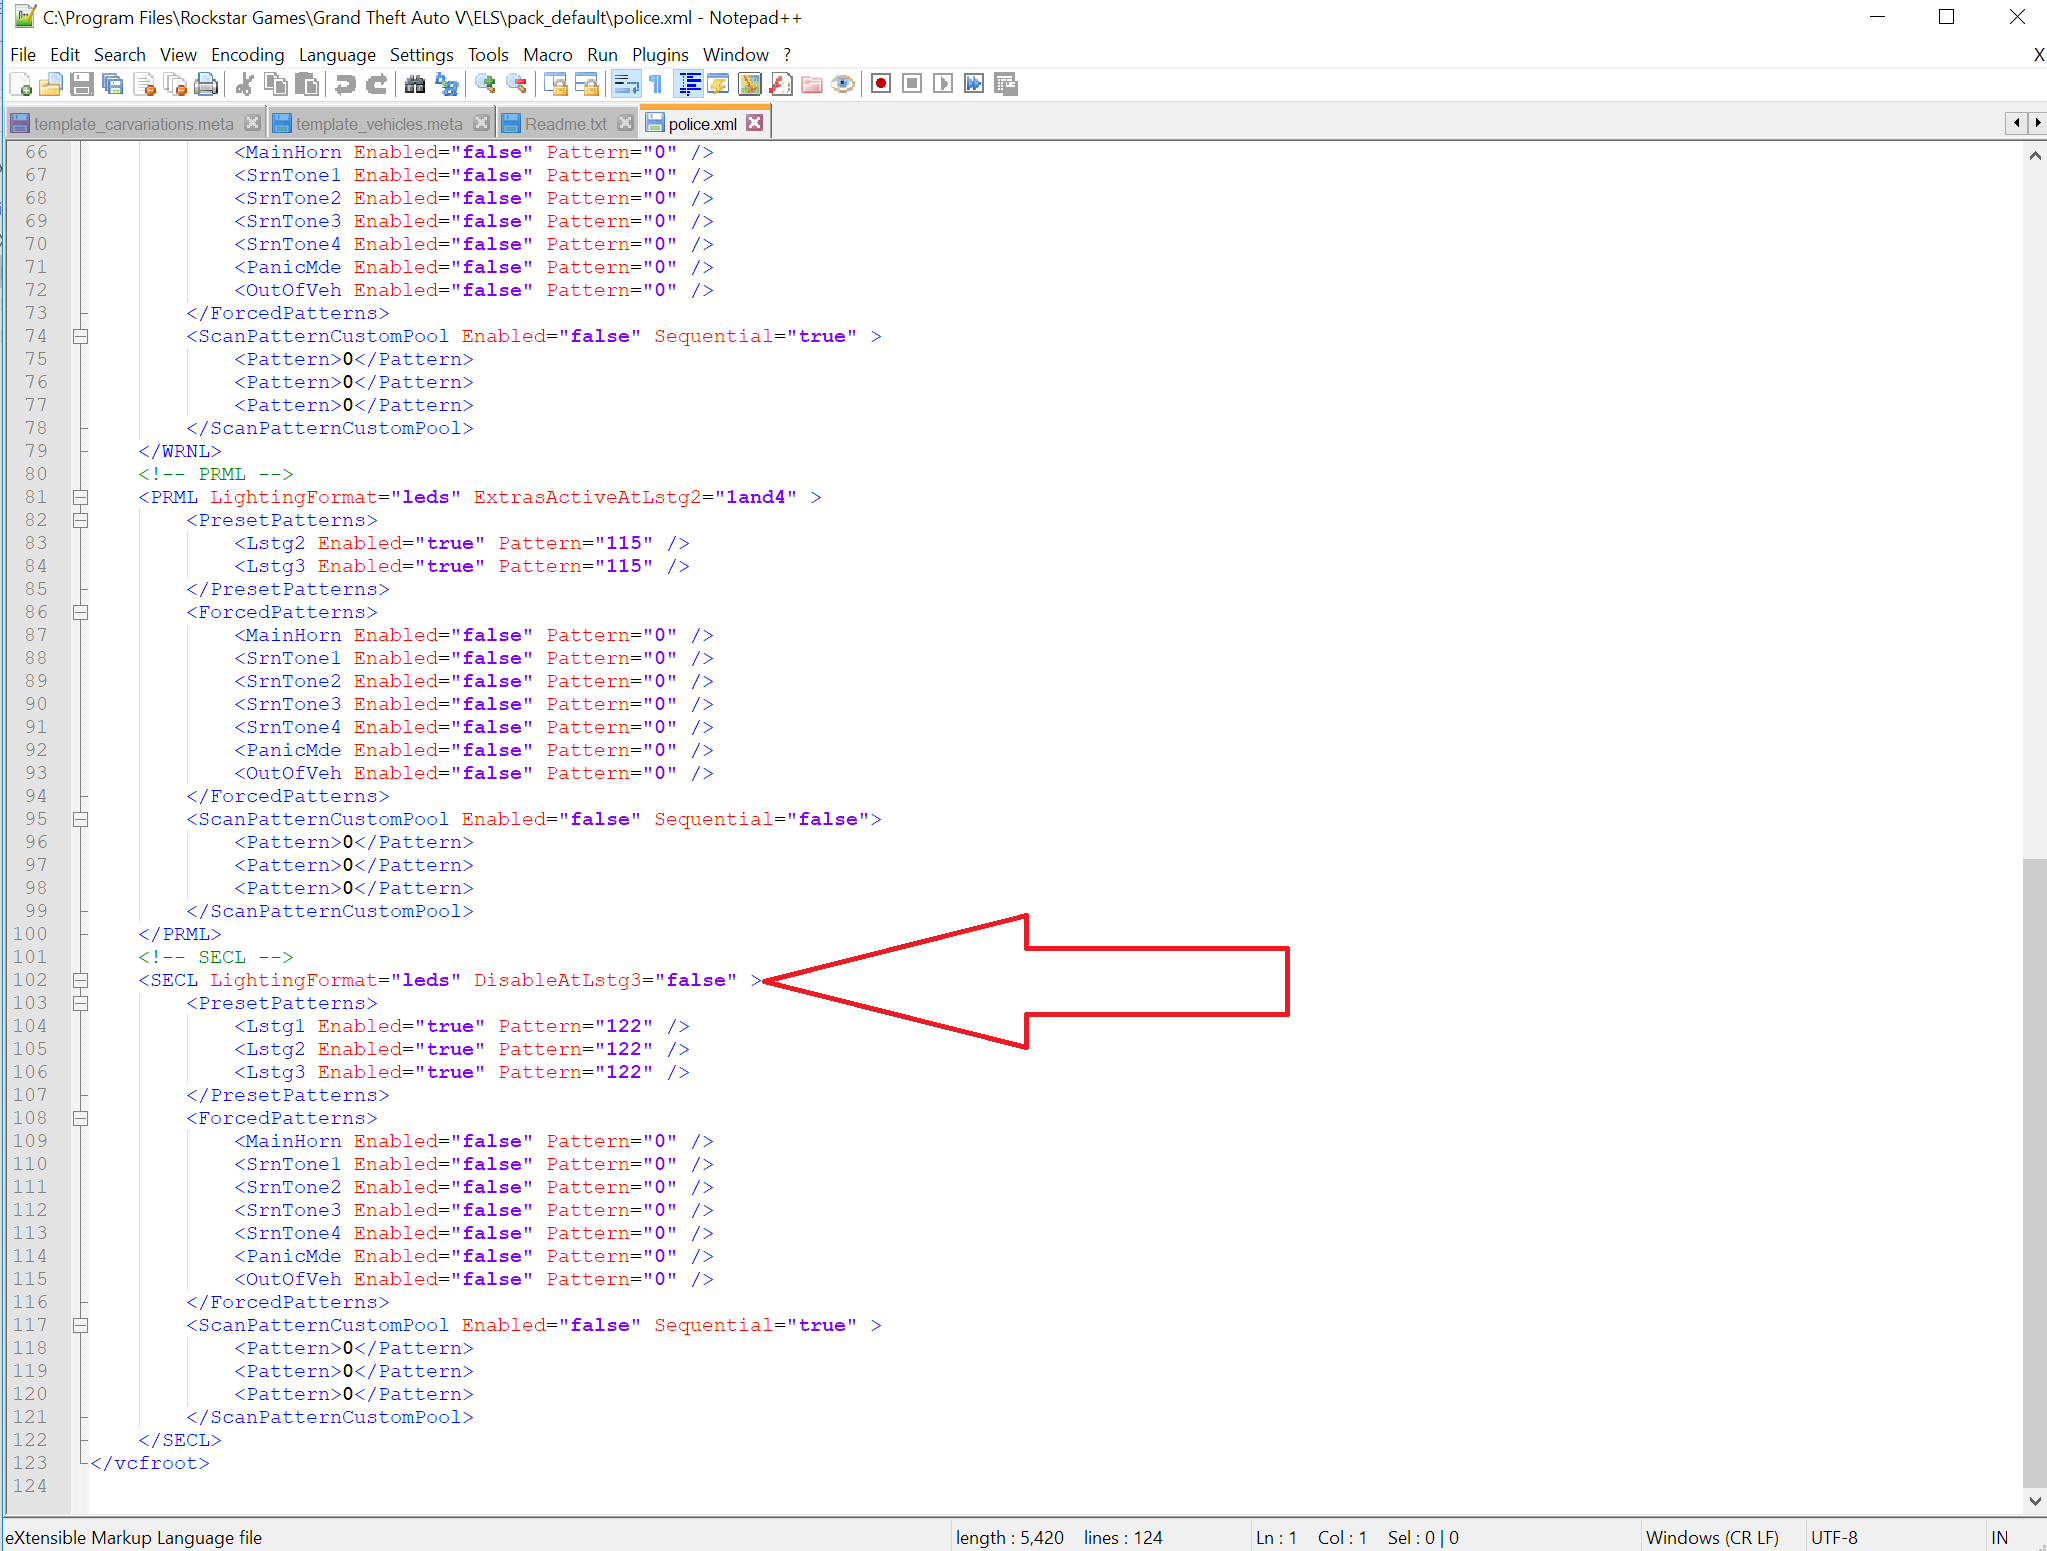The width and height of the screenshot is (2047, 1551).
Task: Click the Windows (CR LF) status field
Action: point(1711,1537)
